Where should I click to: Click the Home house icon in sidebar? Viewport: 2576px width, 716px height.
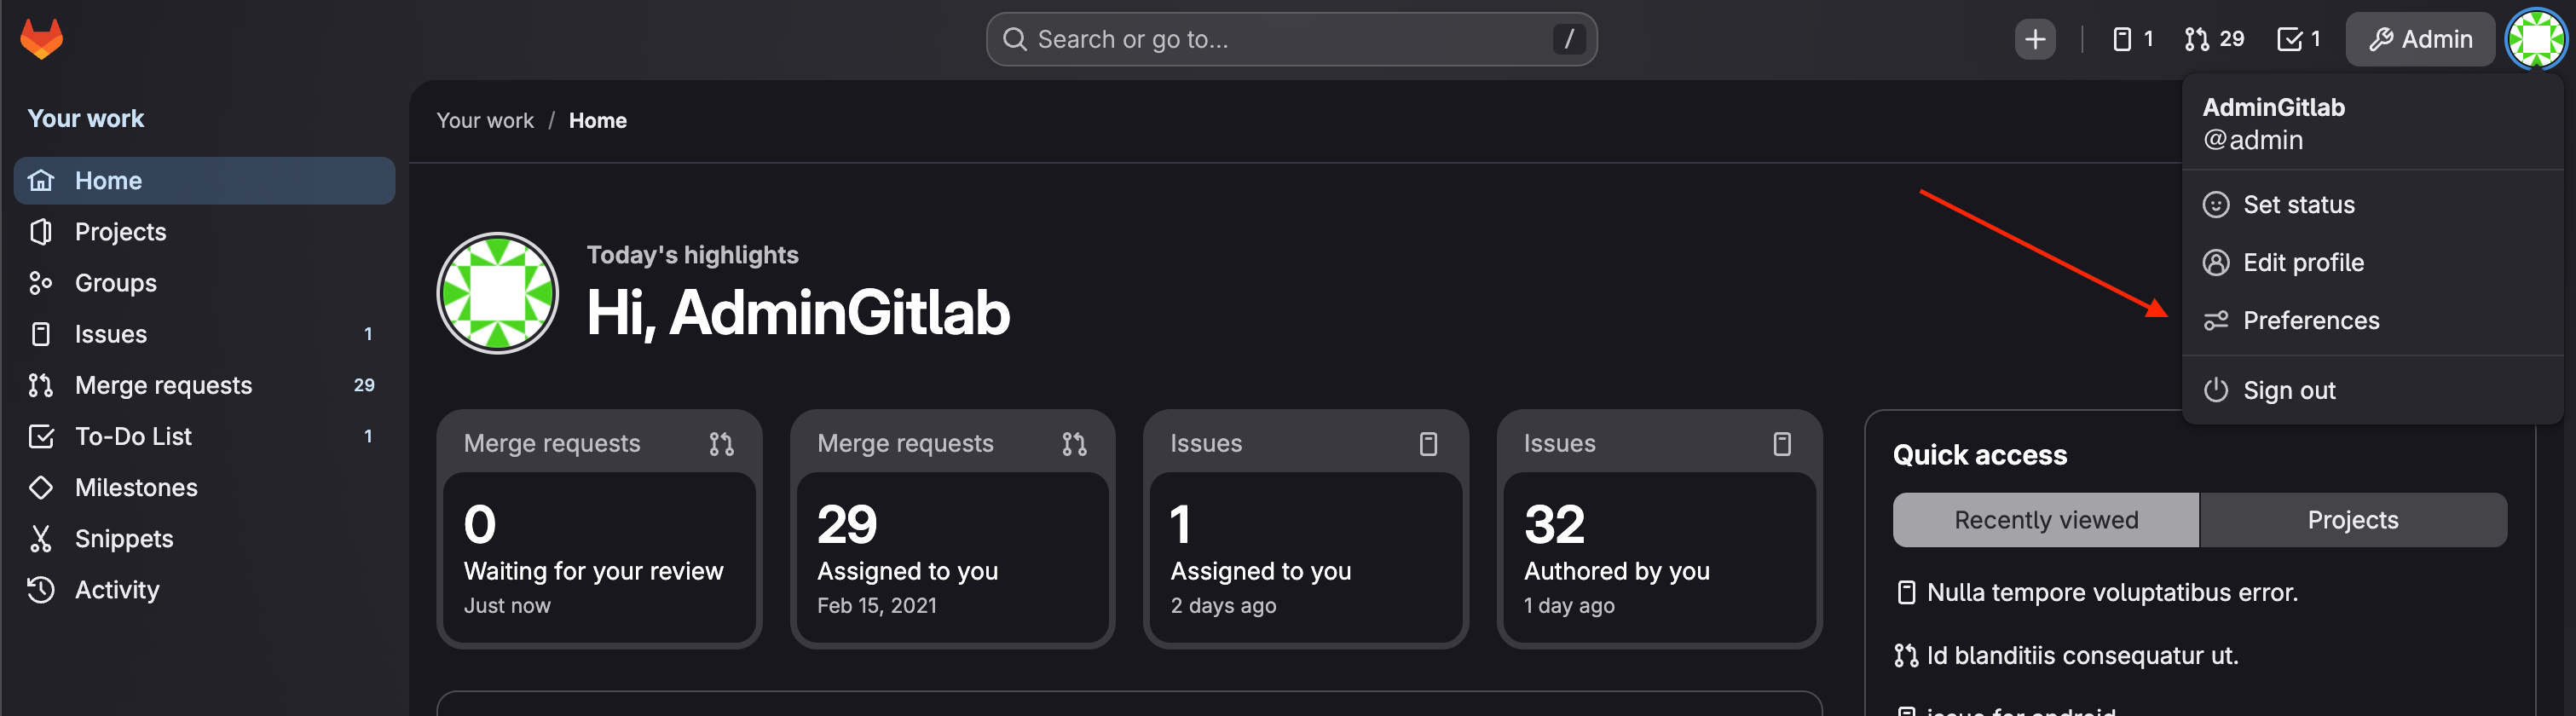click(x=41, y=180)
